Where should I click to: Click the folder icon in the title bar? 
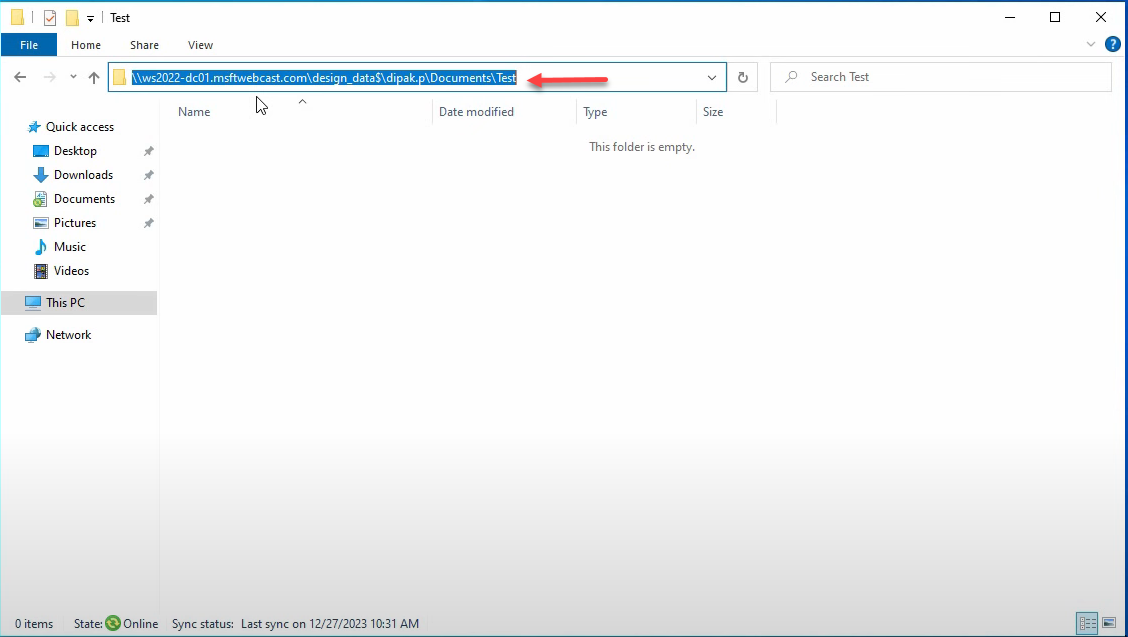tap(17, 18)
